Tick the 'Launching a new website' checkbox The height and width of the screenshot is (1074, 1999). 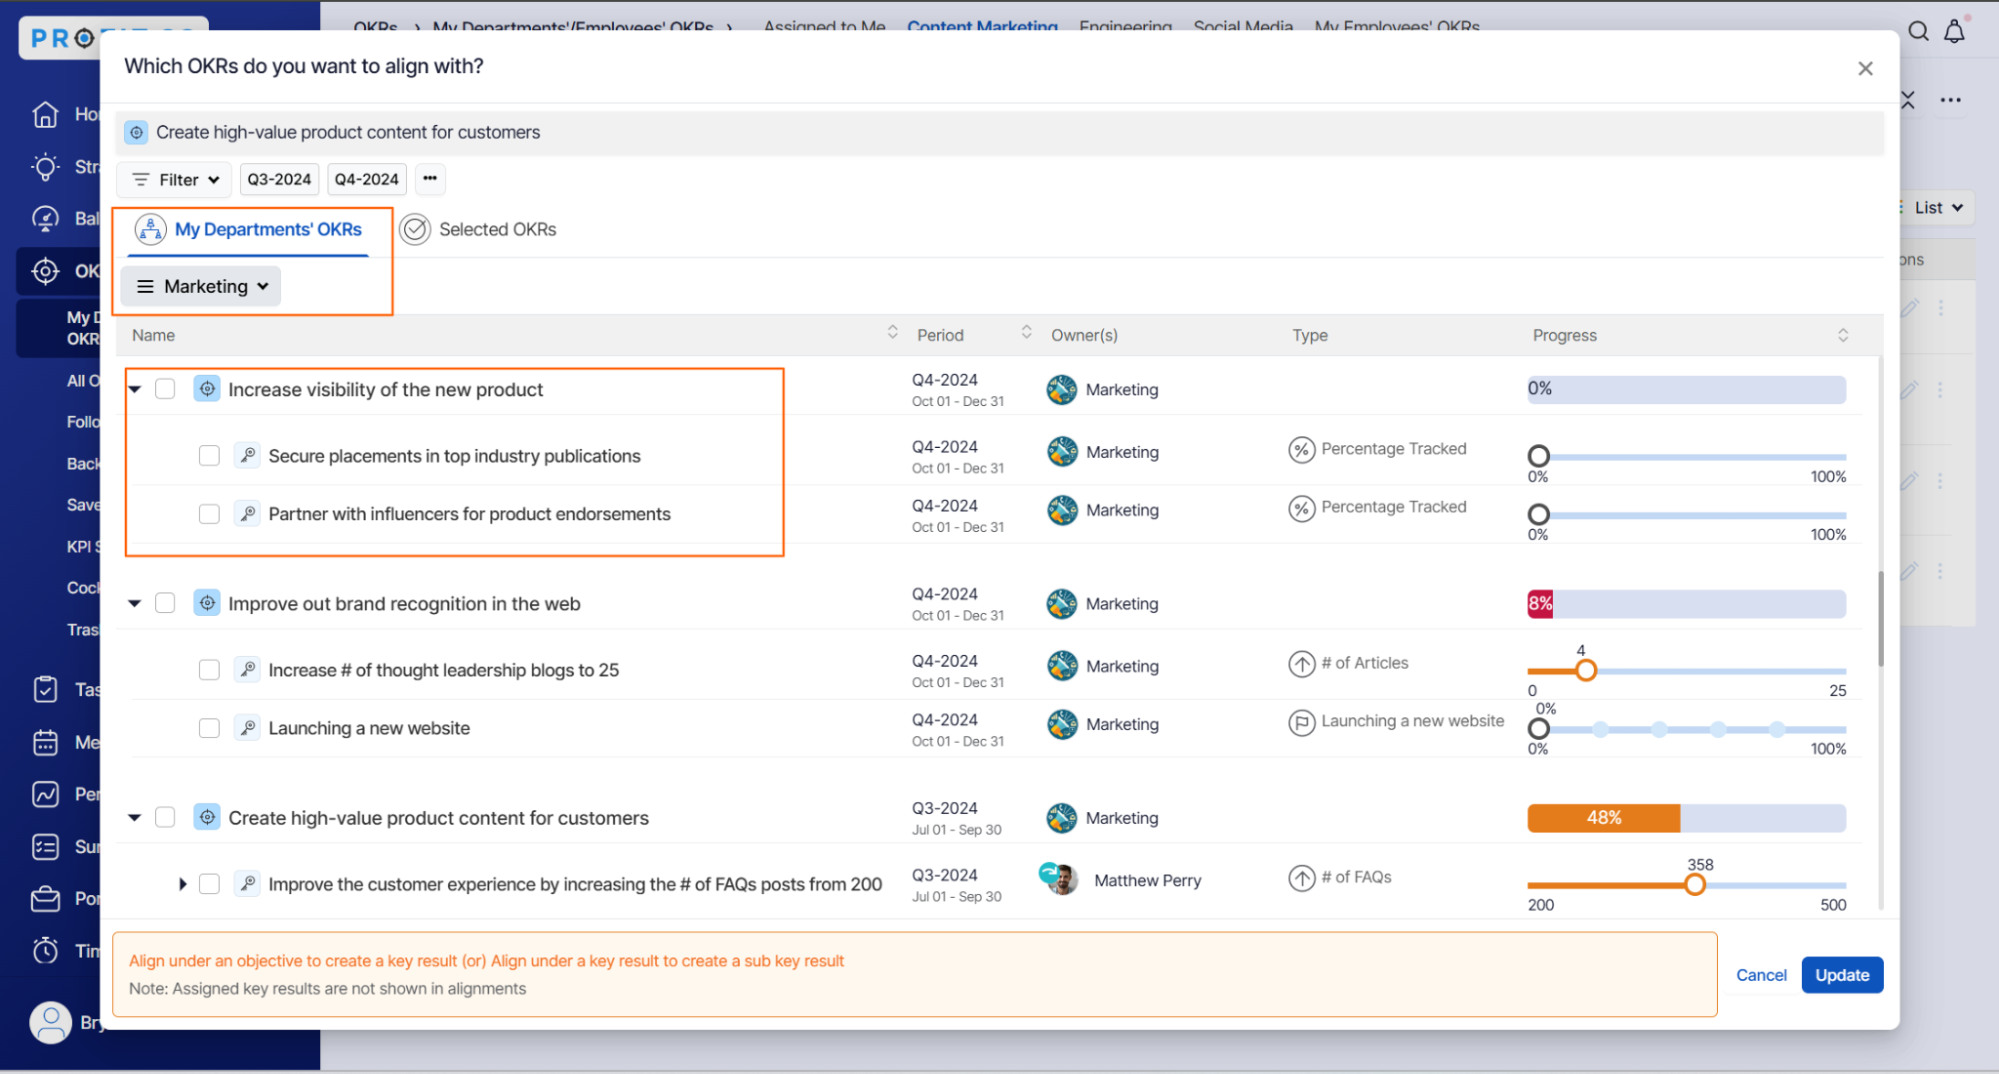click(209, 728)
